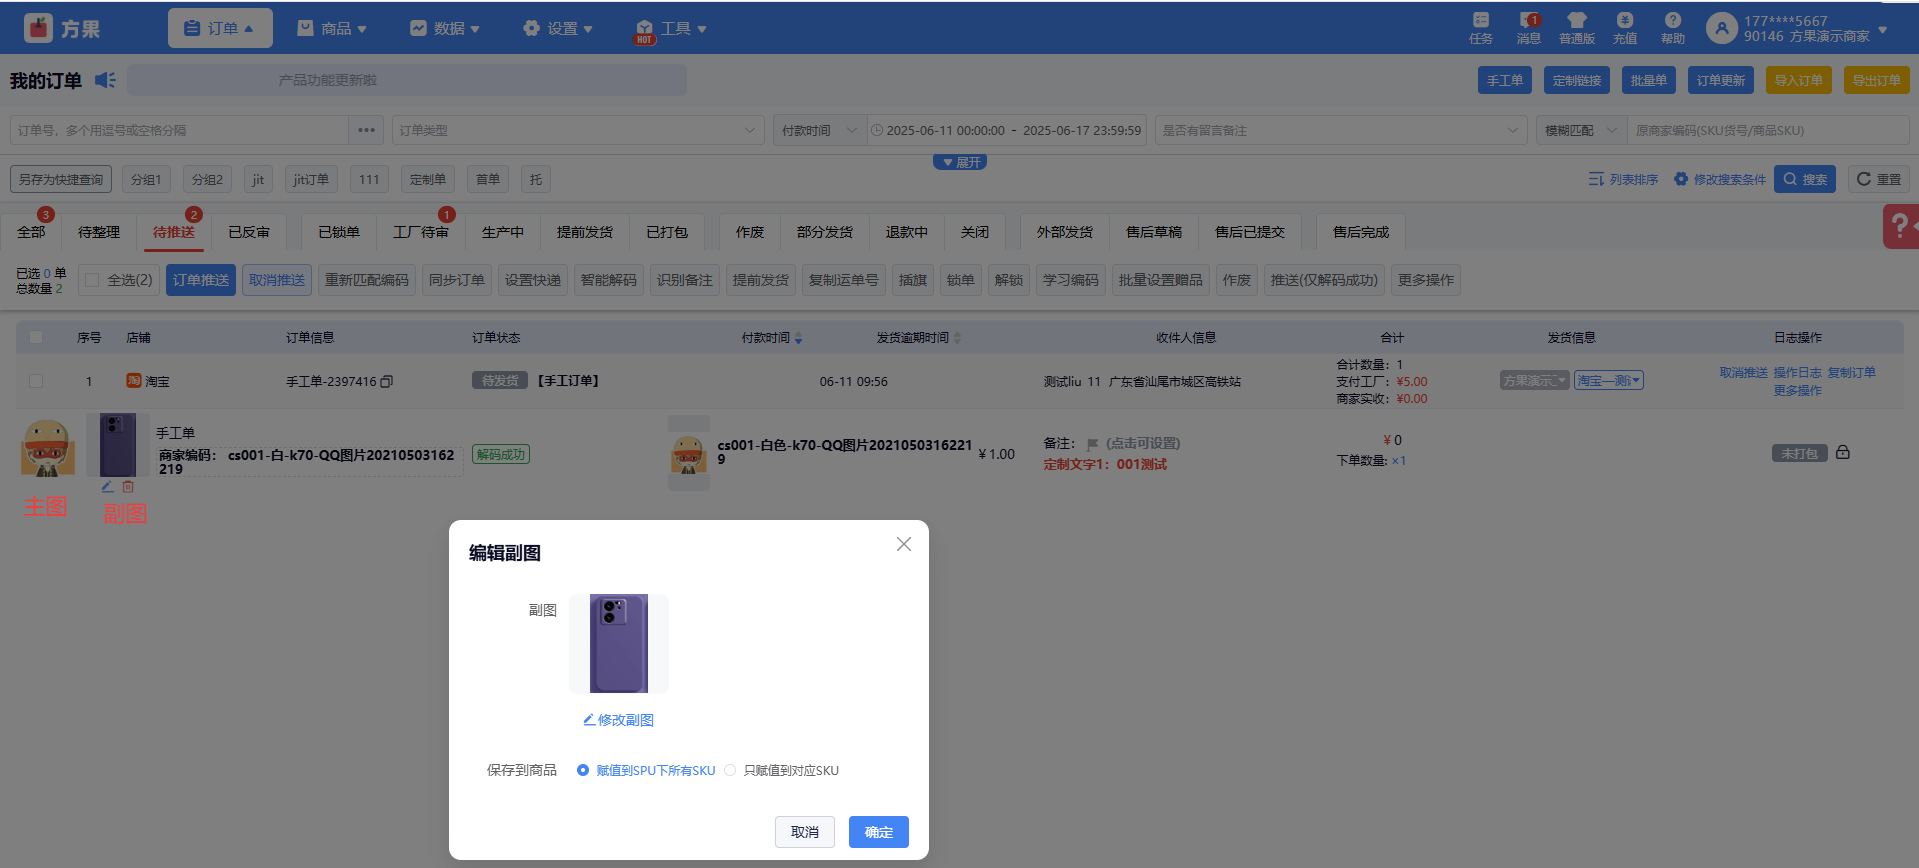Open the 商品 menu in top navigation
The height and width of the screenshot is (868, 1919).
click(332, 28)
